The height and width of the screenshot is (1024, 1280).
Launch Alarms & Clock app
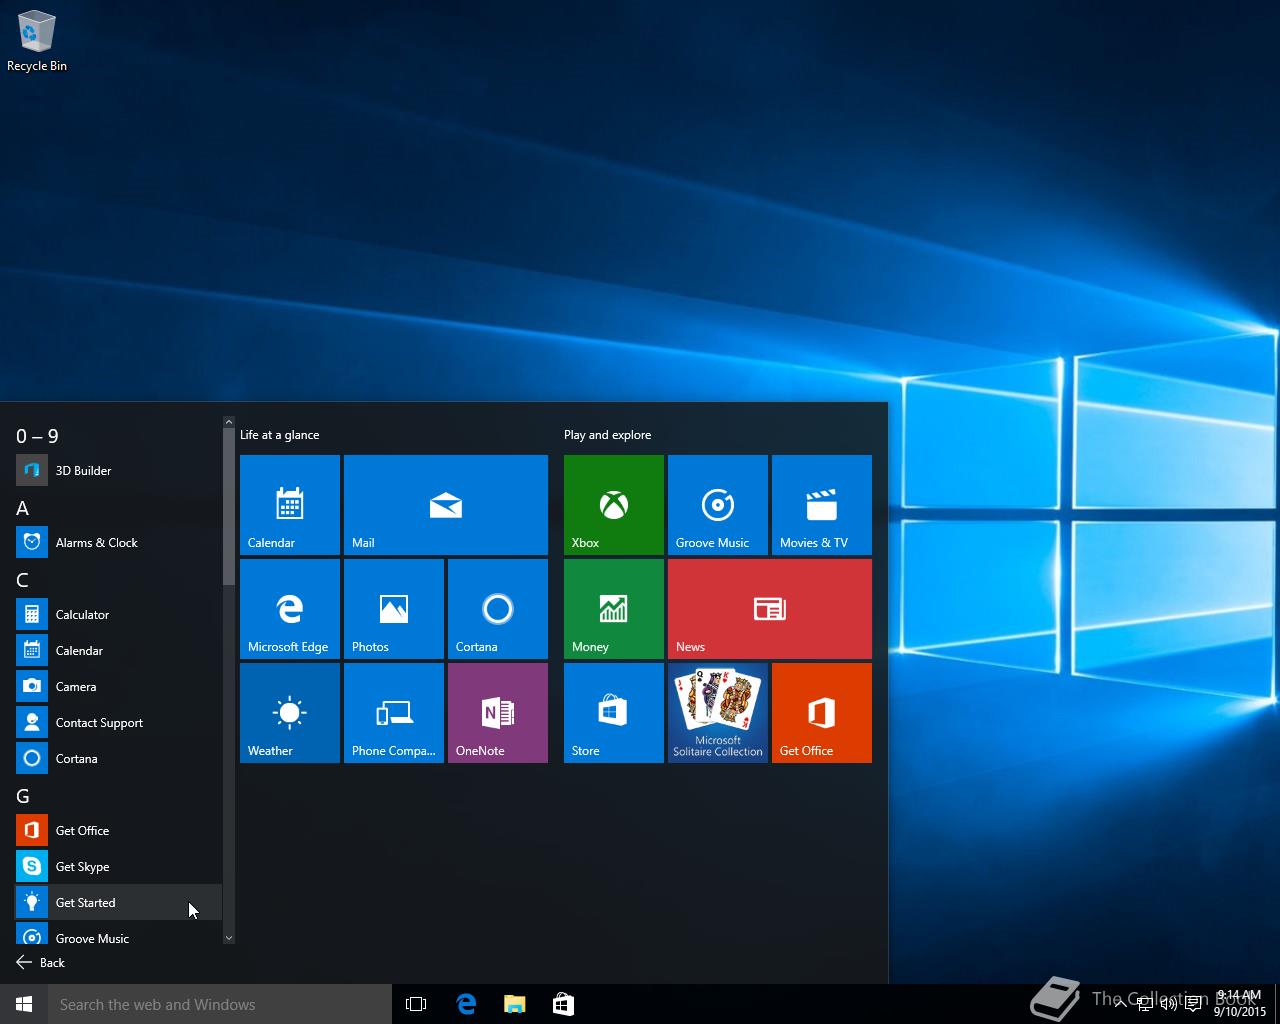tap(118, 542)
